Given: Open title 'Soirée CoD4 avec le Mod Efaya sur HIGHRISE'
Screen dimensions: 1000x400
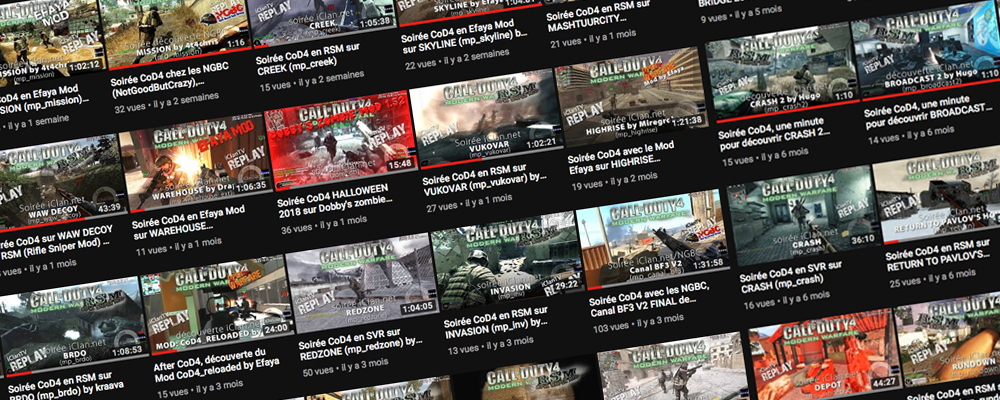Looking at the screenshot, I should 624,158.
